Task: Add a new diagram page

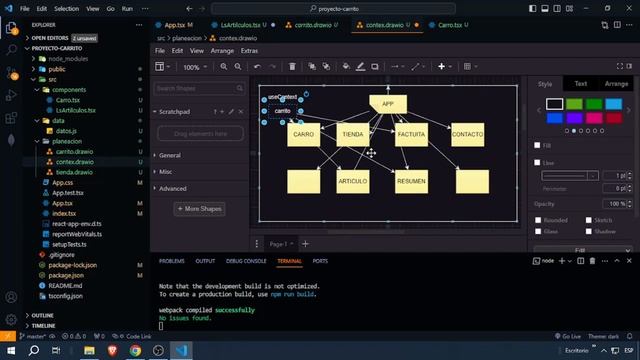Action: (x=305, y=244)
